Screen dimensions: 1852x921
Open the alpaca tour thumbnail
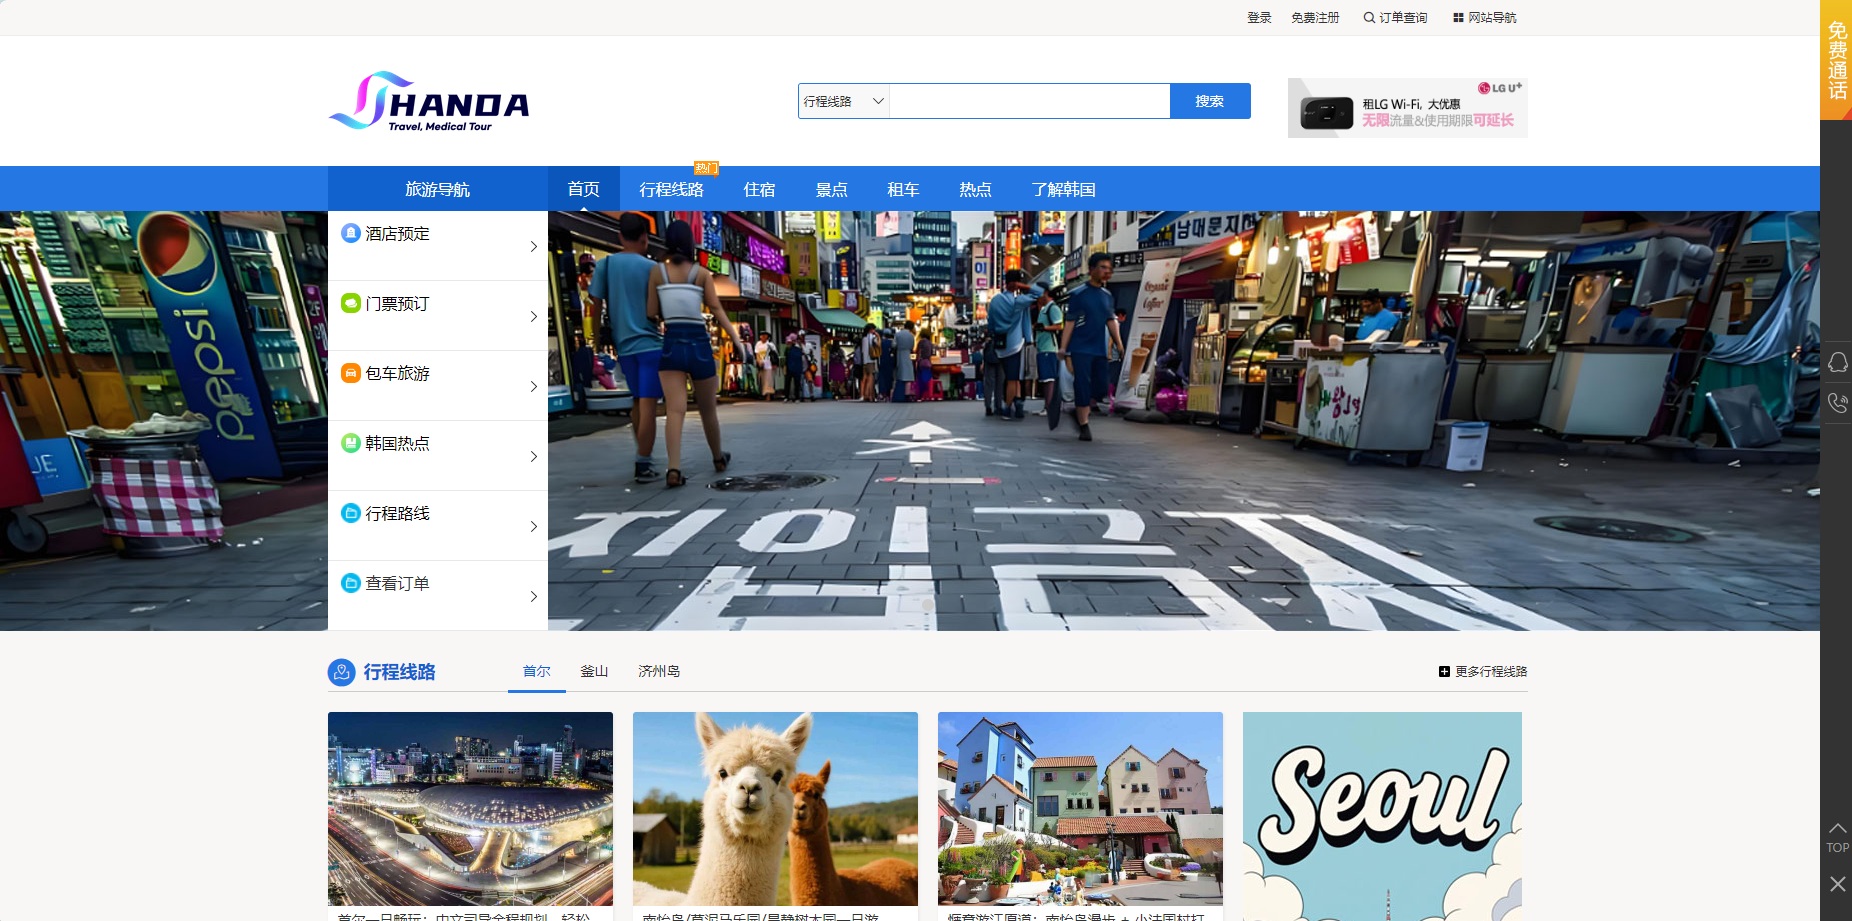(x=775, y=808)
